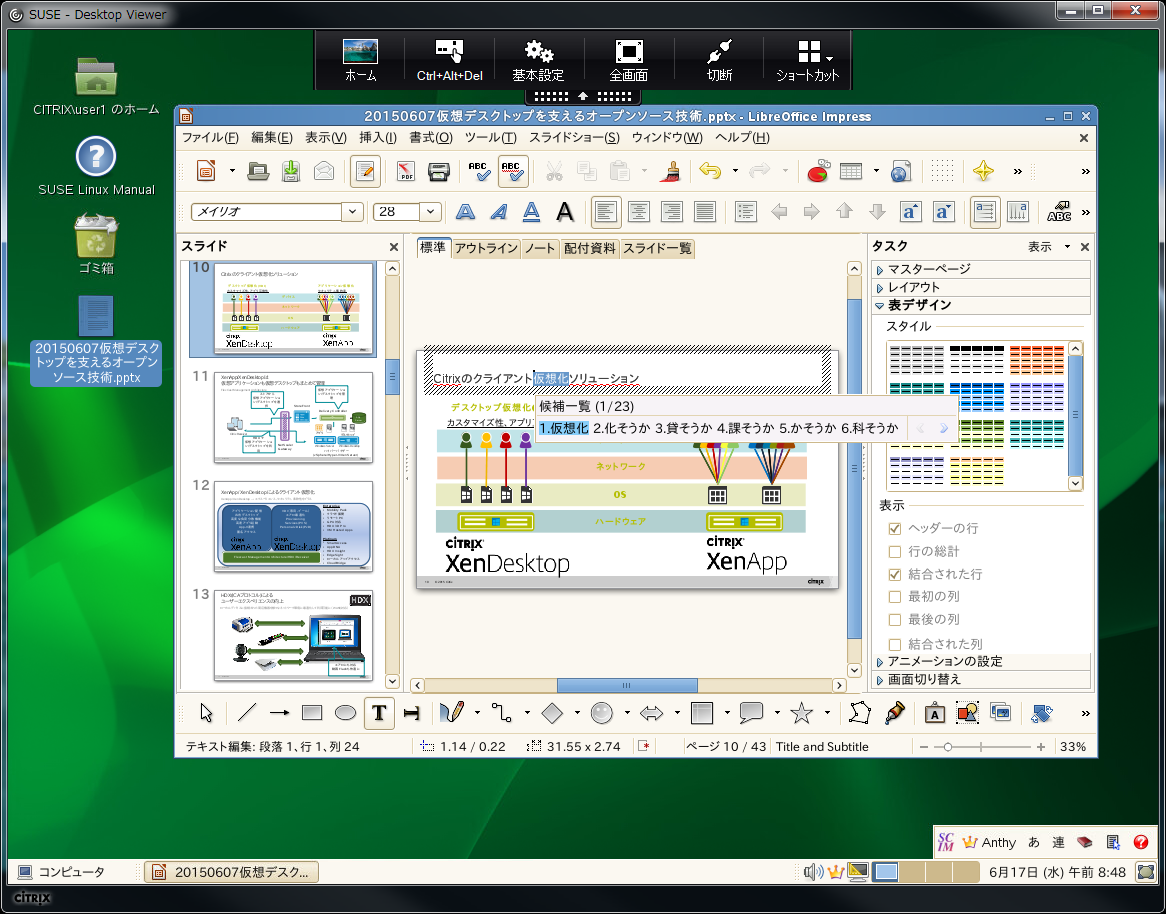The height and width of the screenshot is (914, 1166).
Task: Click ホーム button in Desktop Viewer bar
Action: coord(361,60)
